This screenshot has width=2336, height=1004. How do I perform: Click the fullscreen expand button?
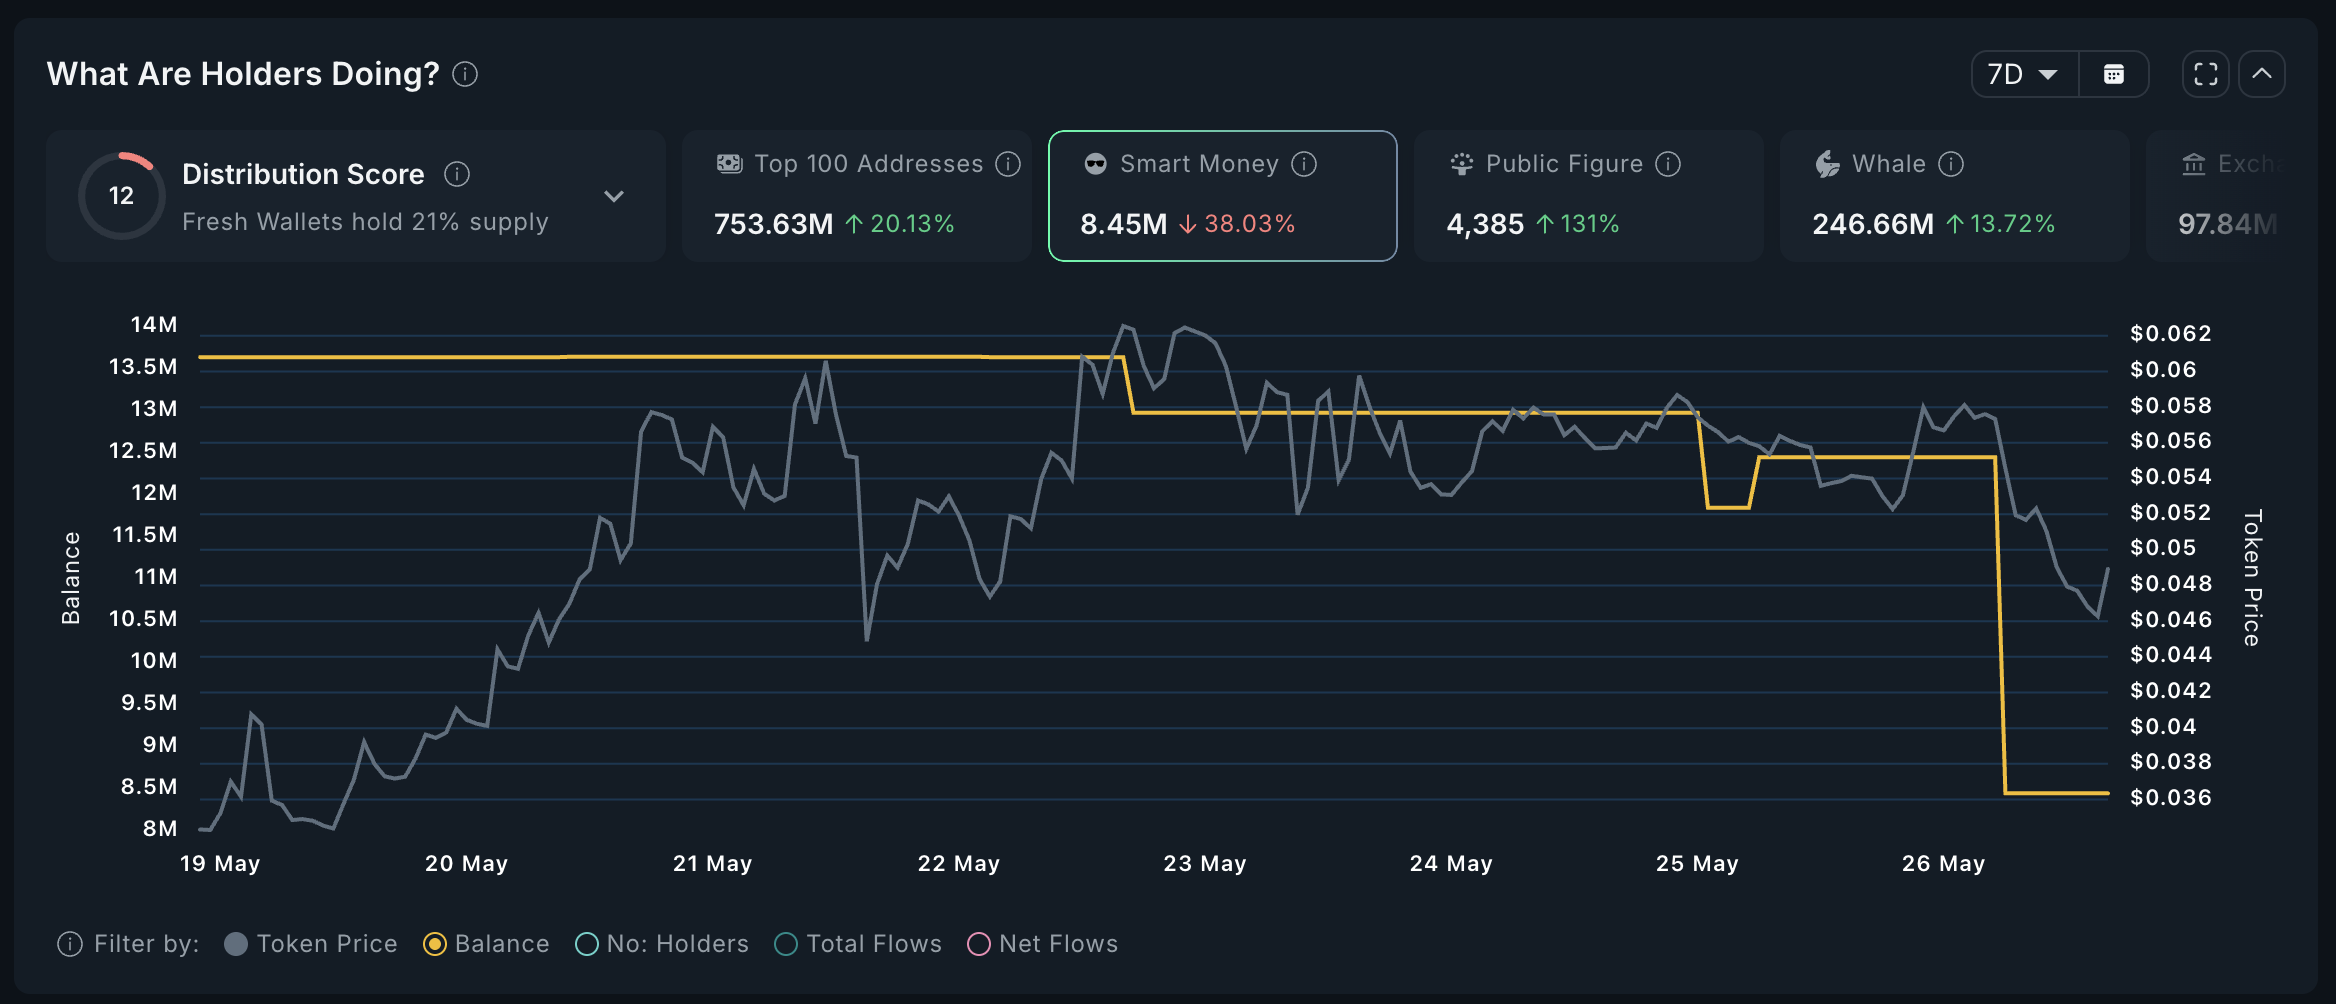click(x=2204, y=73)
